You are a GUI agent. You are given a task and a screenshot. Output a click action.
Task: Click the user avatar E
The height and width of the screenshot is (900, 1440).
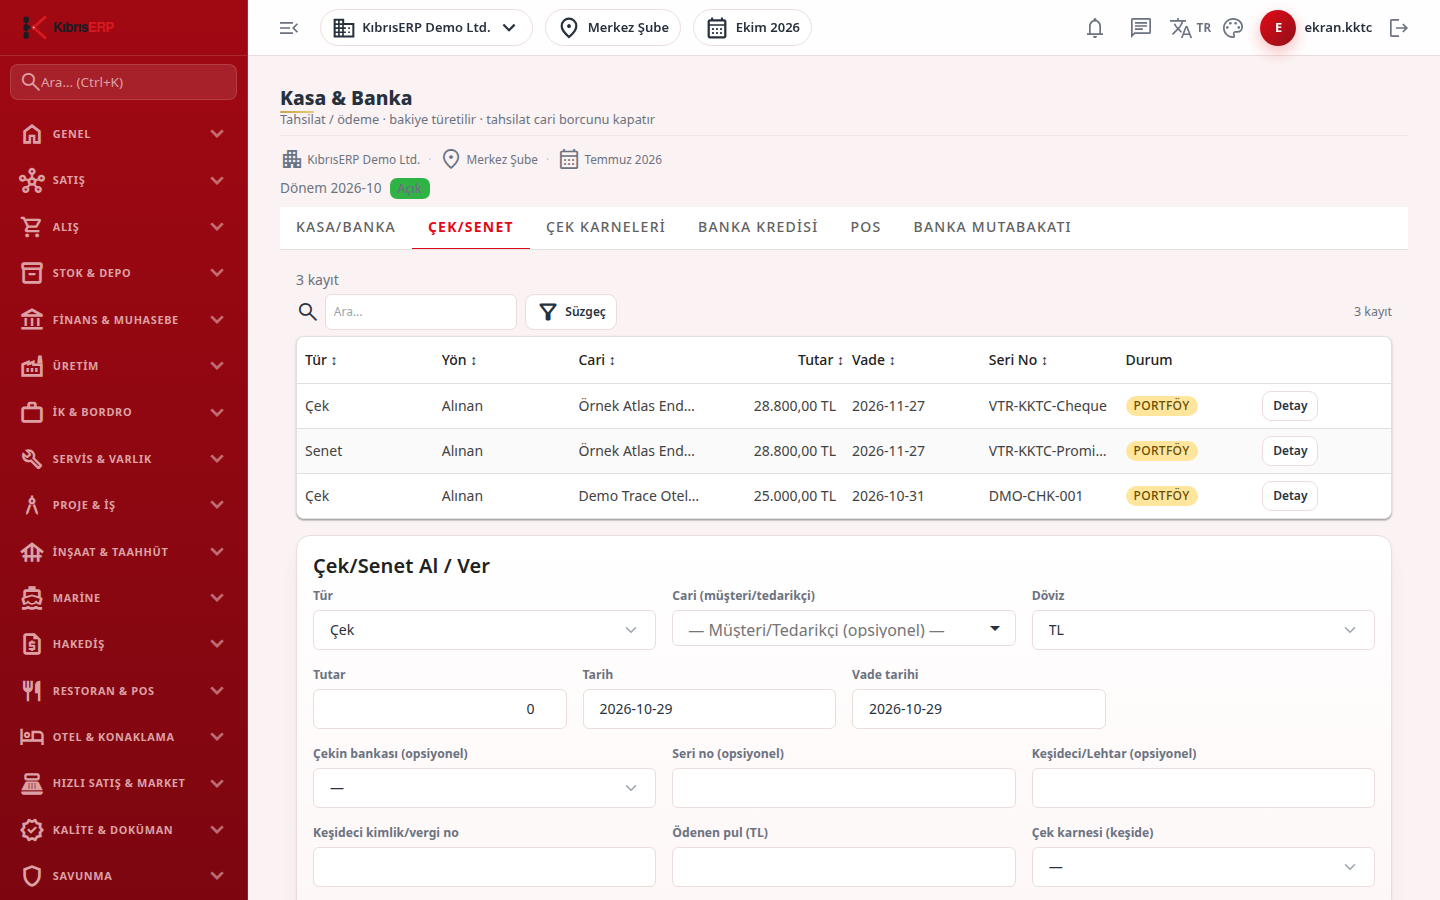pos(1278,28)
